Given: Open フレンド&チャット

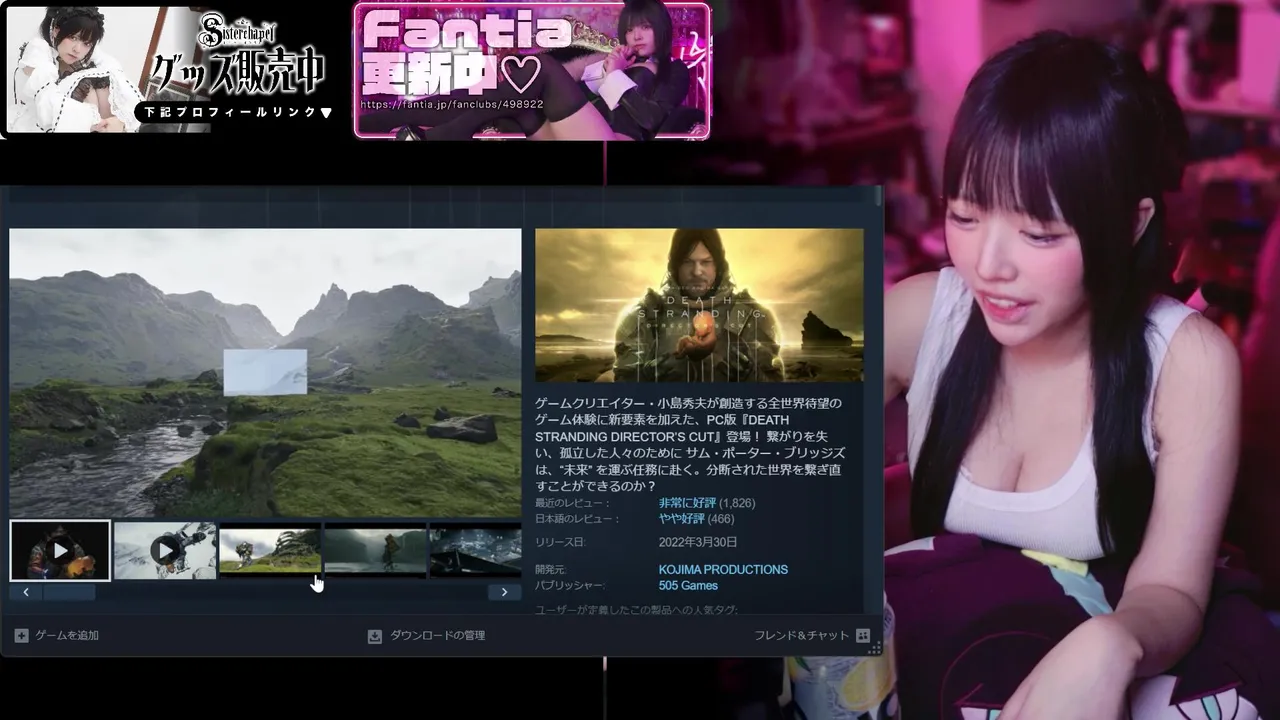Looking at the screenshot, I should (x=801, y=635).
